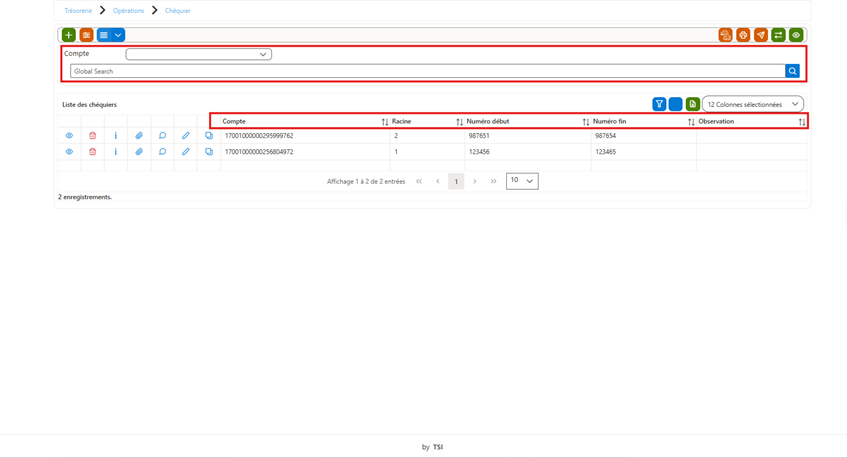Edit row 17001000000295999762 with pencil icon
Viewport: 847px width, 458px height.
185,136
